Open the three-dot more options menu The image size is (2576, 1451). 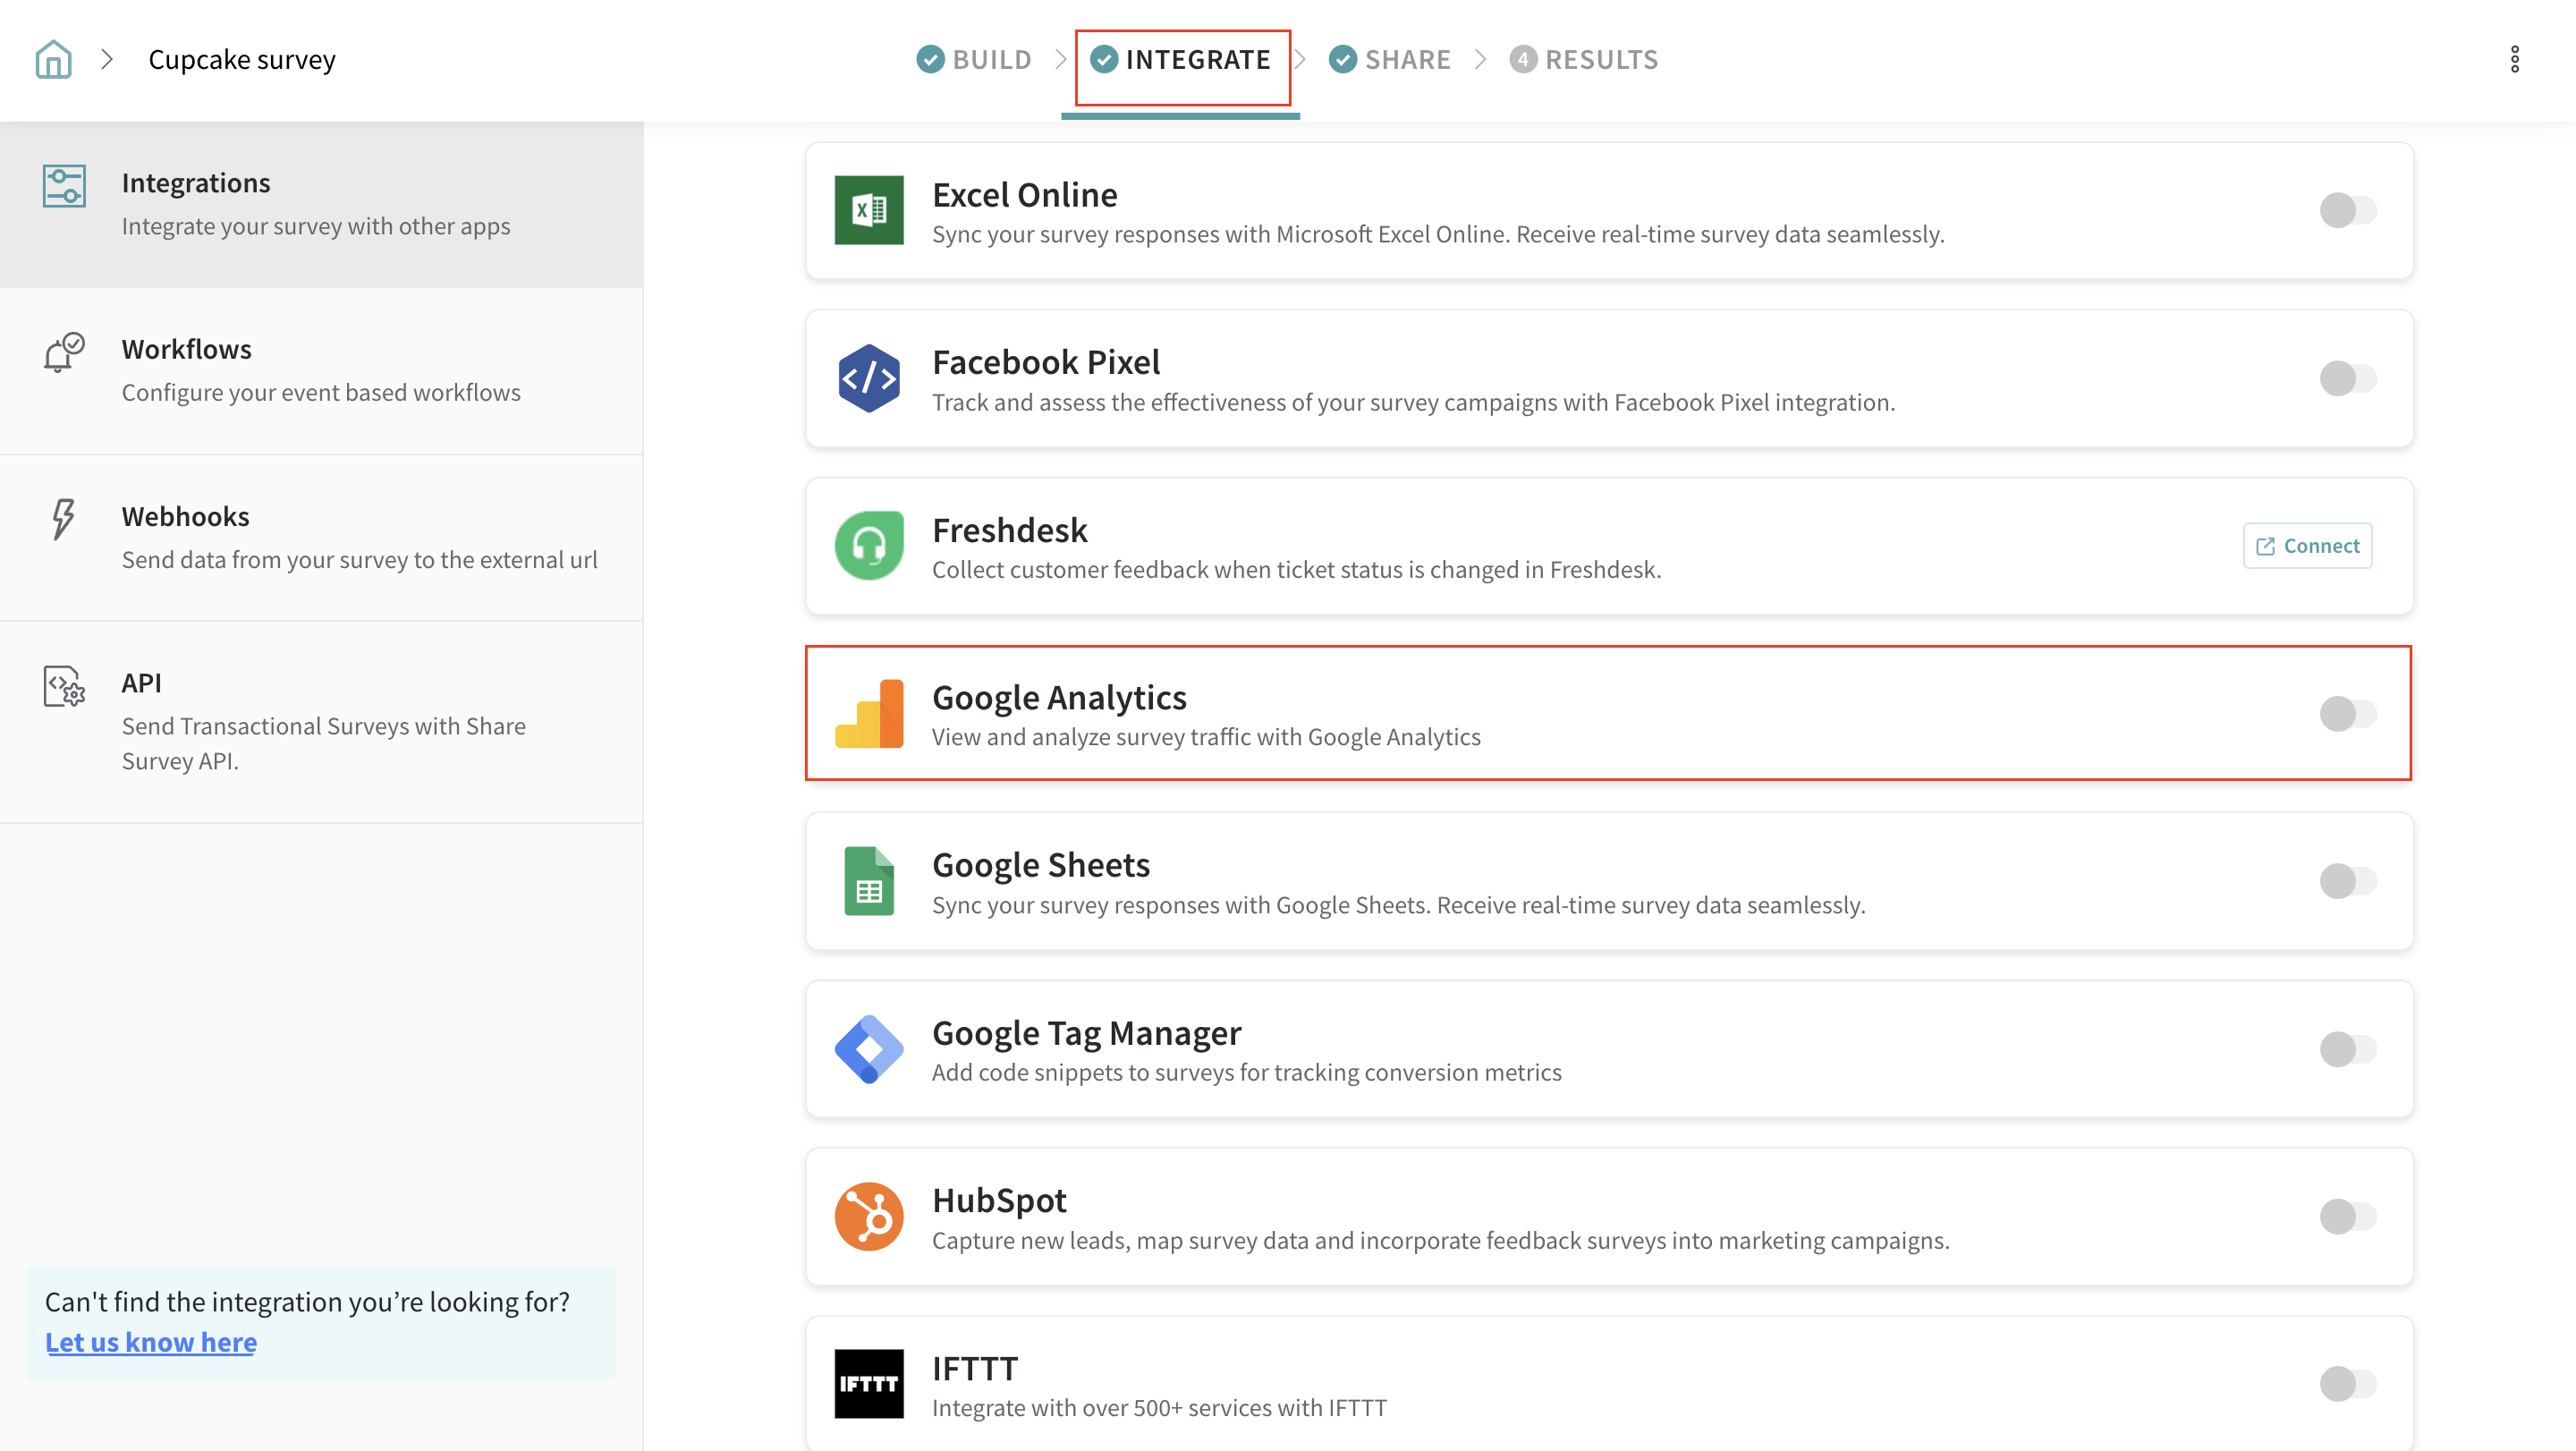click(2514, 60)
